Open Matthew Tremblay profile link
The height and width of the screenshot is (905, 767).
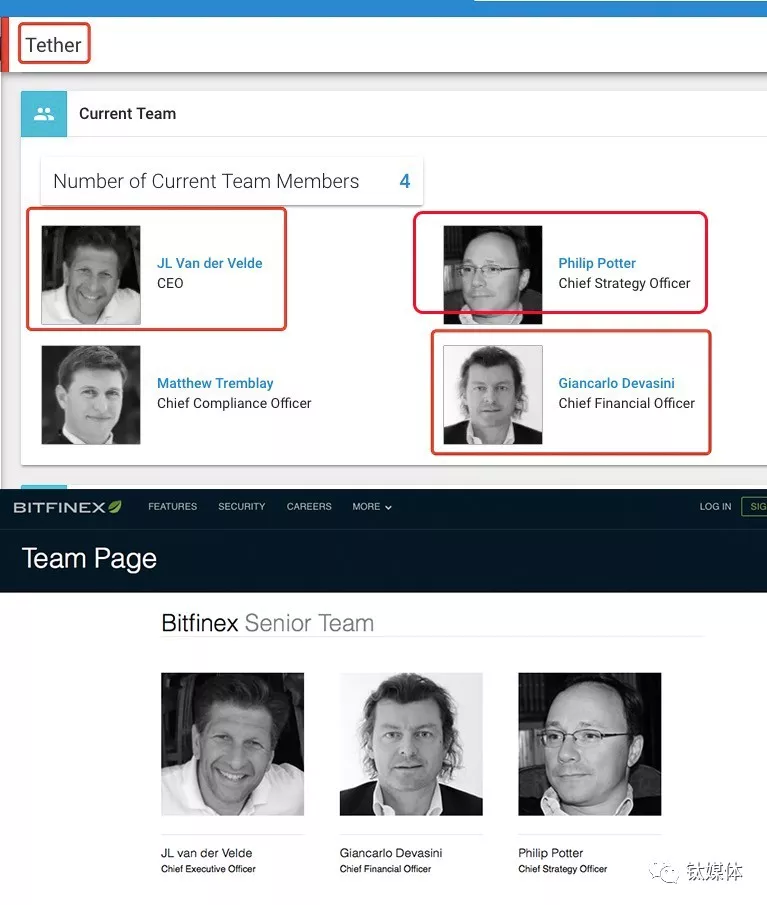(x=215, y=383)
